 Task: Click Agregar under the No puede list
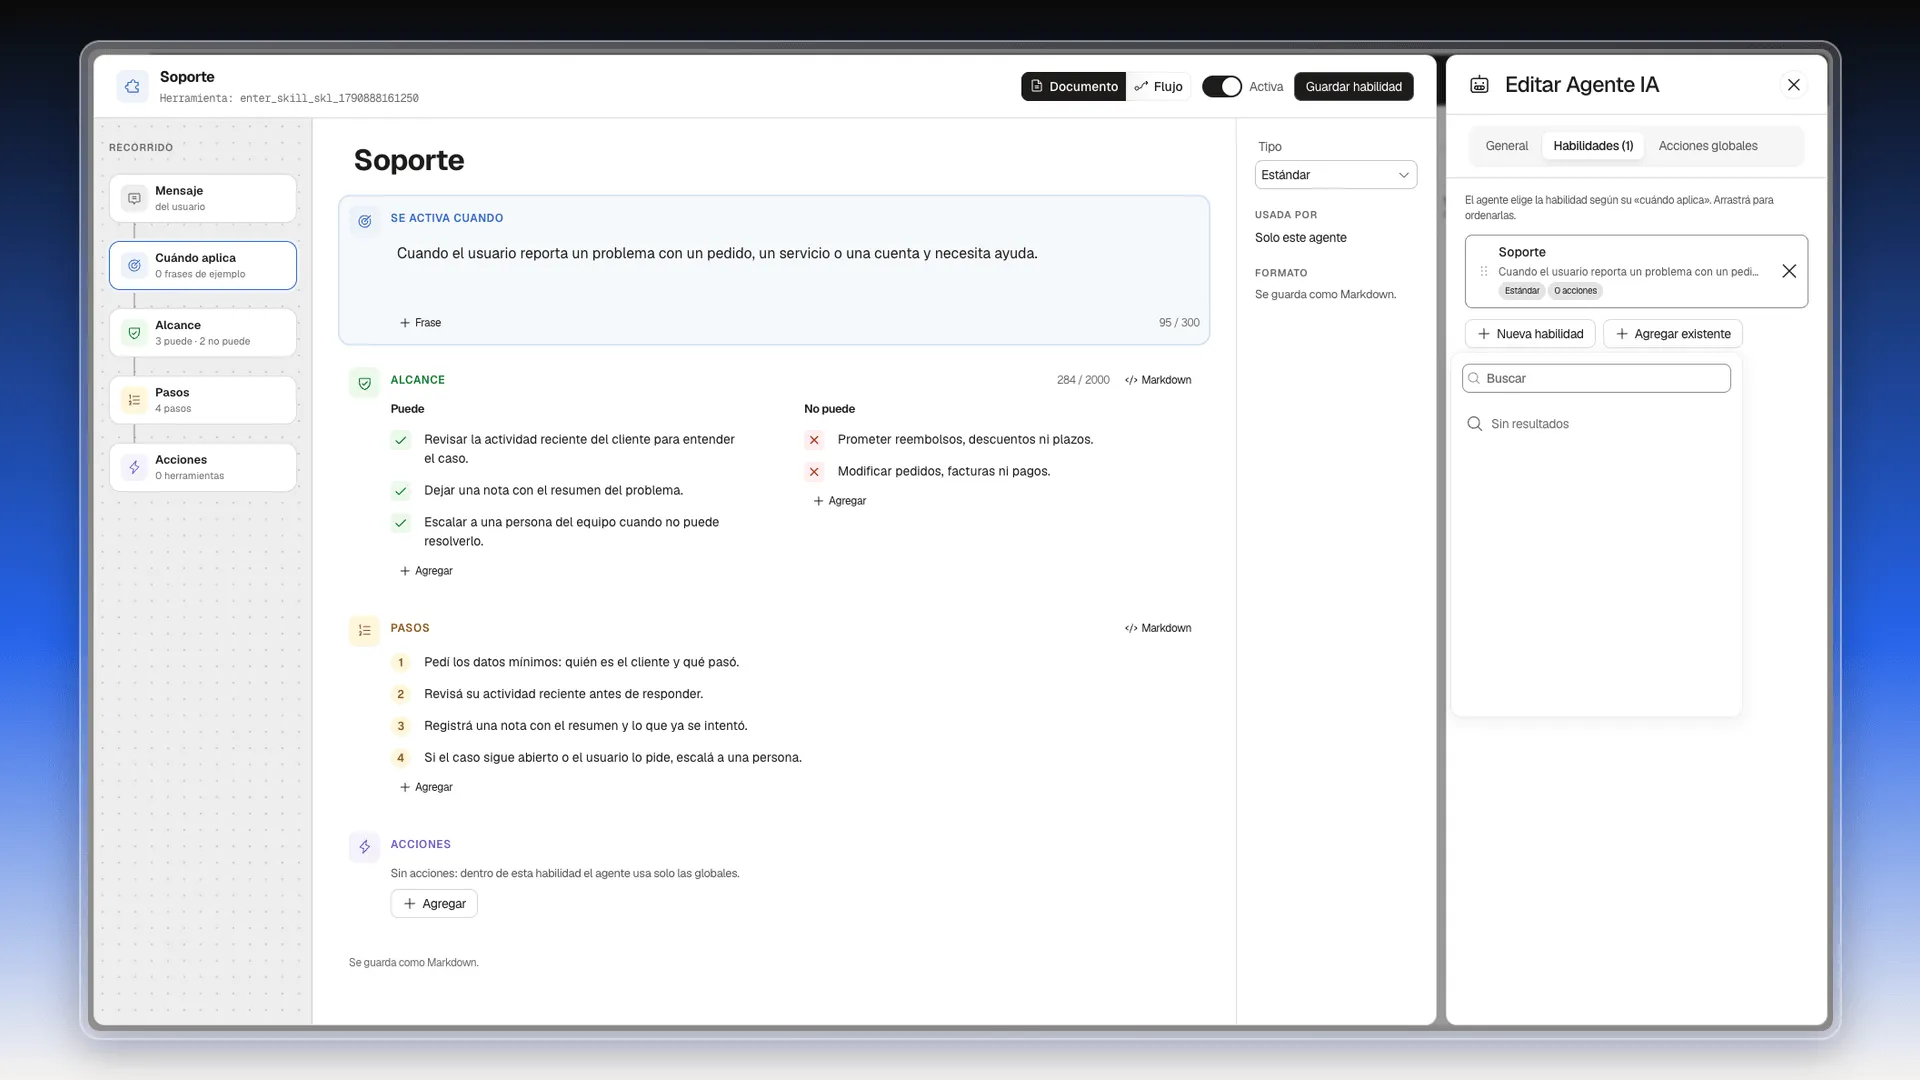tap(840, 501)
